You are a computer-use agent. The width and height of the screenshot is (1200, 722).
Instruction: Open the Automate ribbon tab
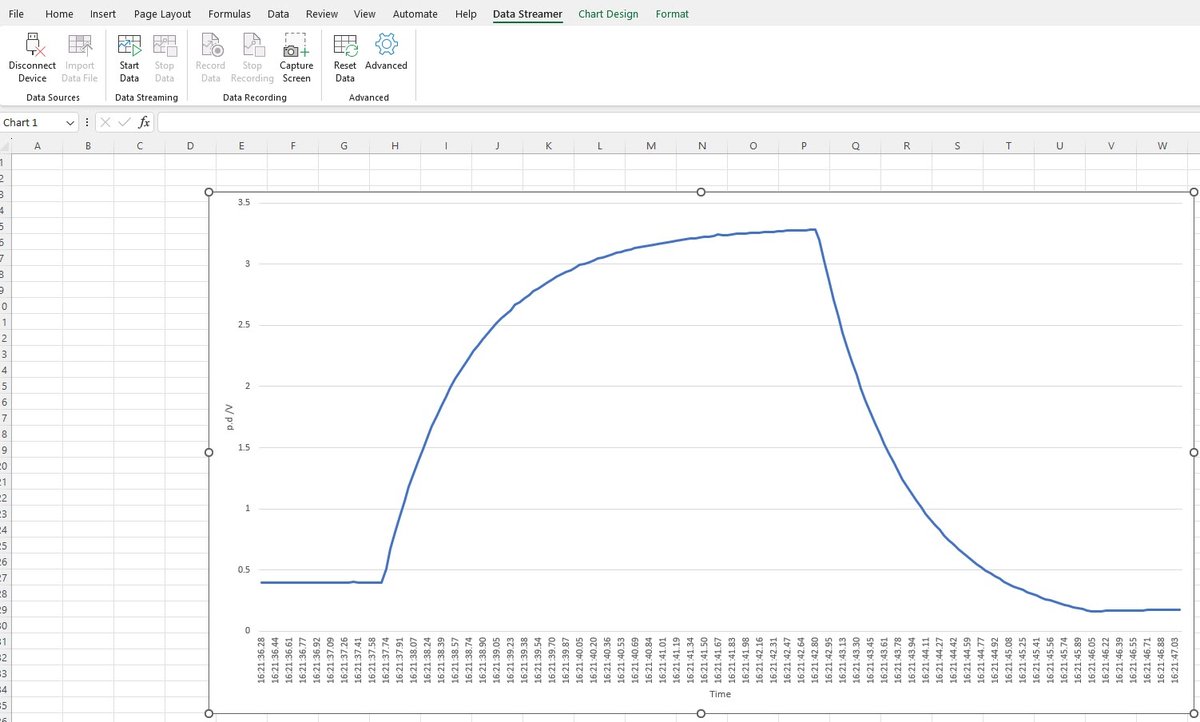click(415, 14)
